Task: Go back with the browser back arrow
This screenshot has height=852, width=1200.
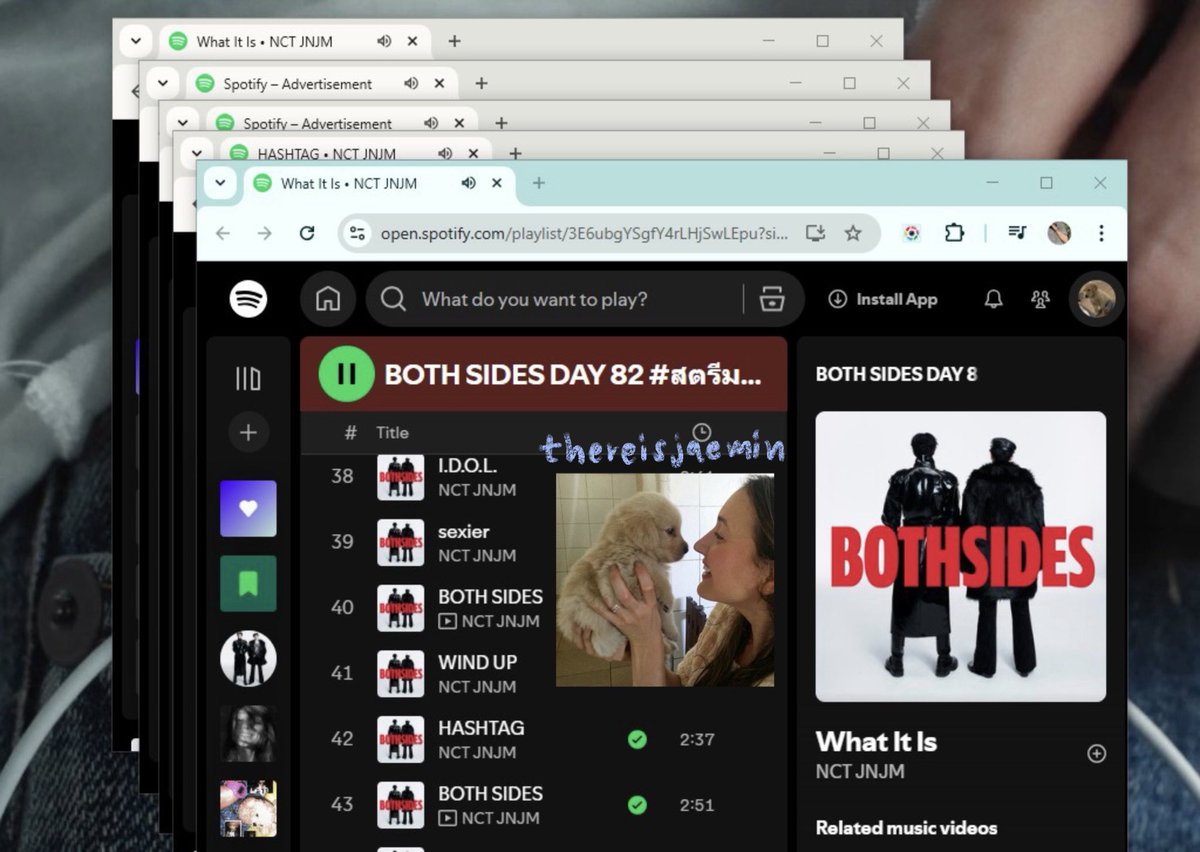Action: (223, 233)
